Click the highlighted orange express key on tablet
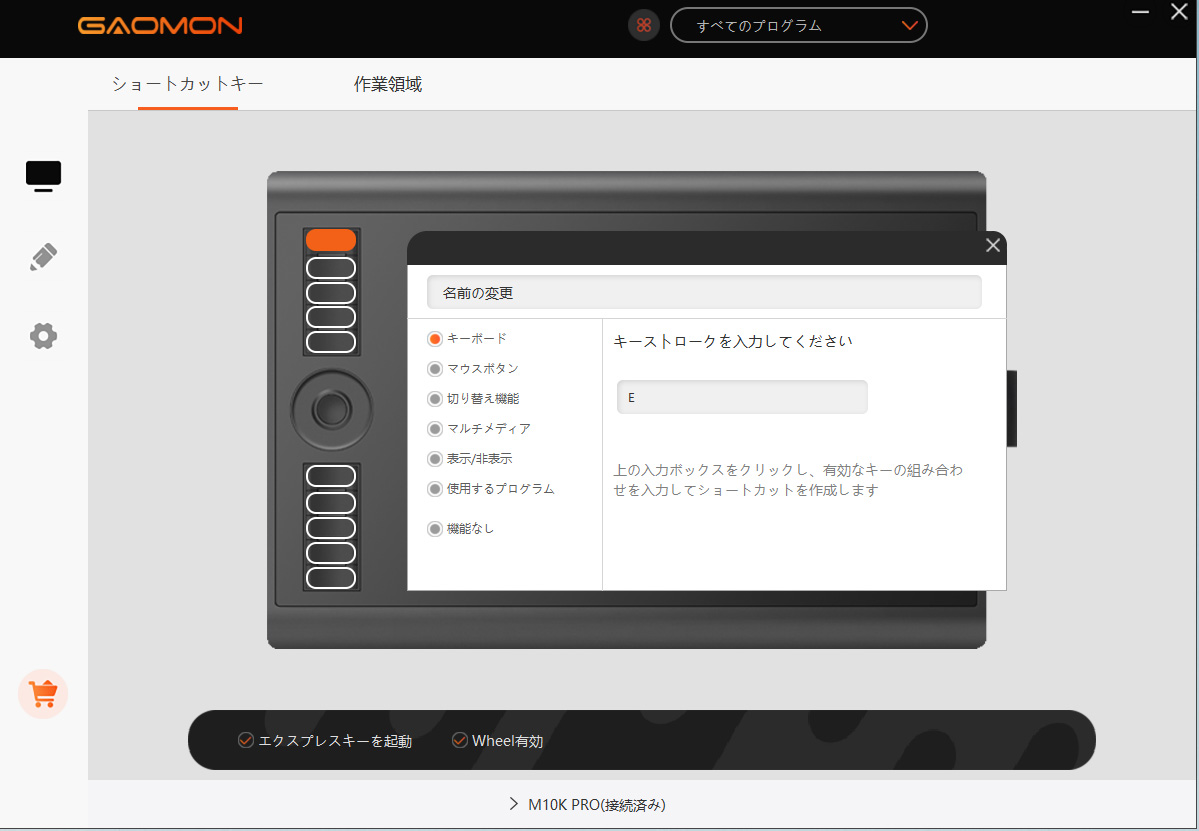Image resolution: width=1199 pixels, height=831 pixels. pyautogui.click(x=330, y=239)
